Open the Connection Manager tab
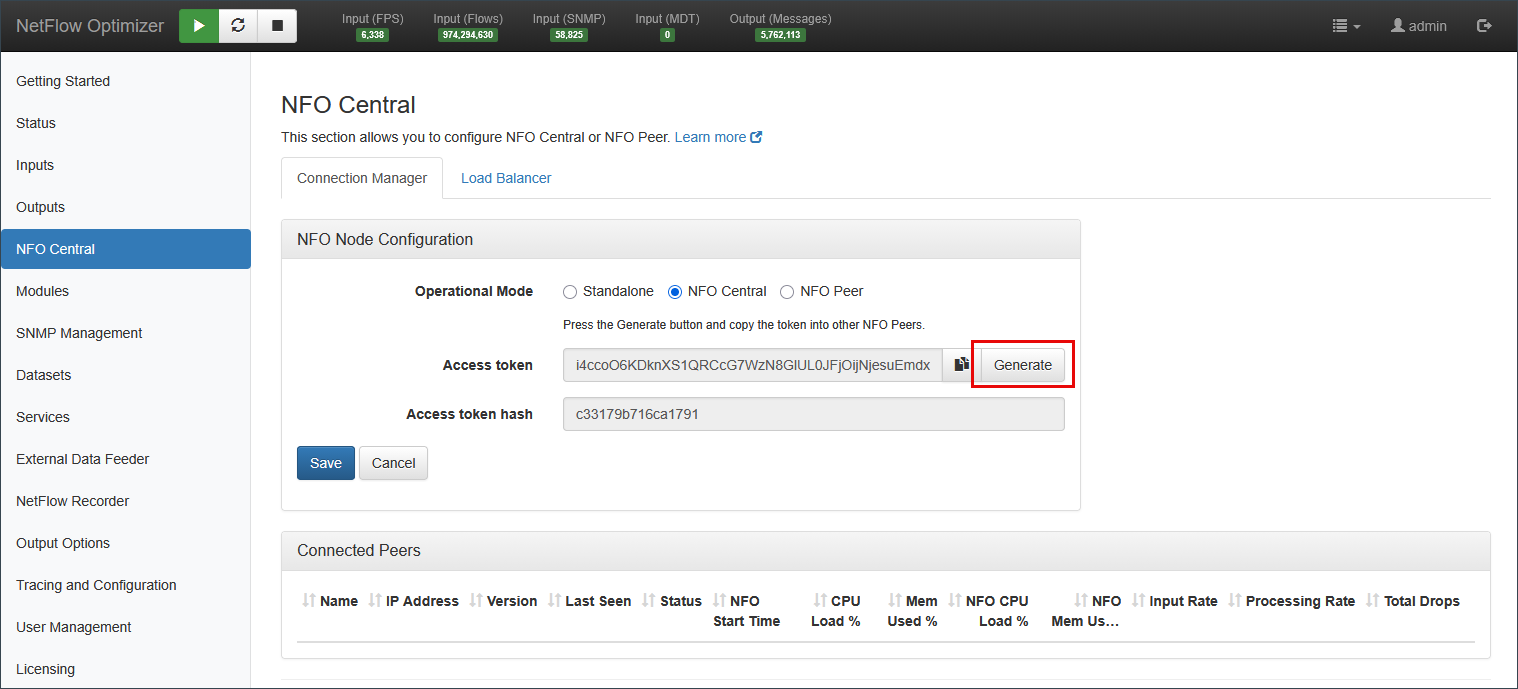This screenshot has width=1518, height=689. (362, 178)
